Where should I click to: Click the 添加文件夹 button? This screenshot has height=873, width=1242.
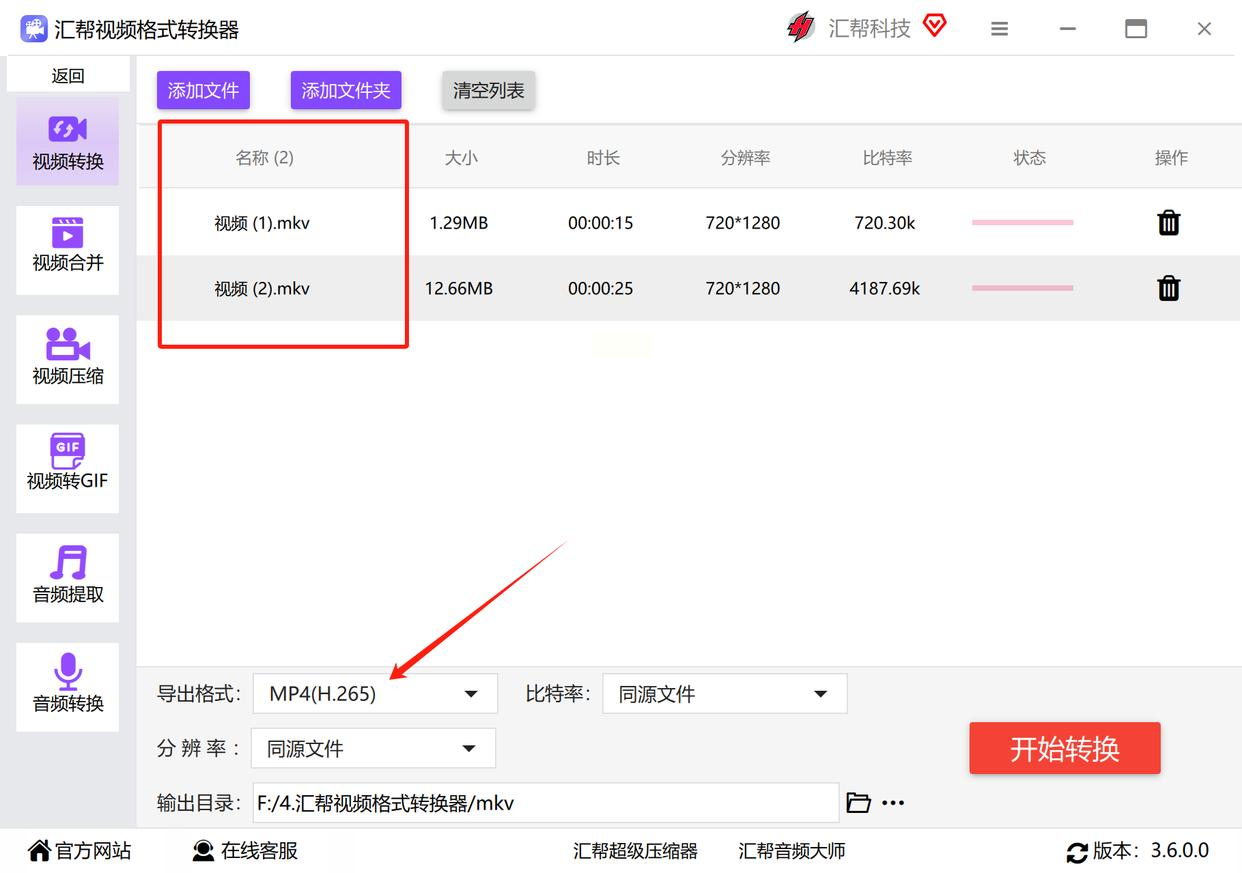coord(346,90)
